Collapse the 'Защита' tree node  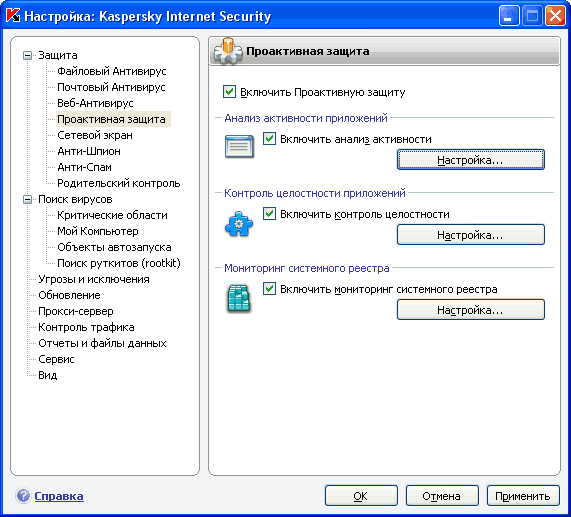point(27,55)
